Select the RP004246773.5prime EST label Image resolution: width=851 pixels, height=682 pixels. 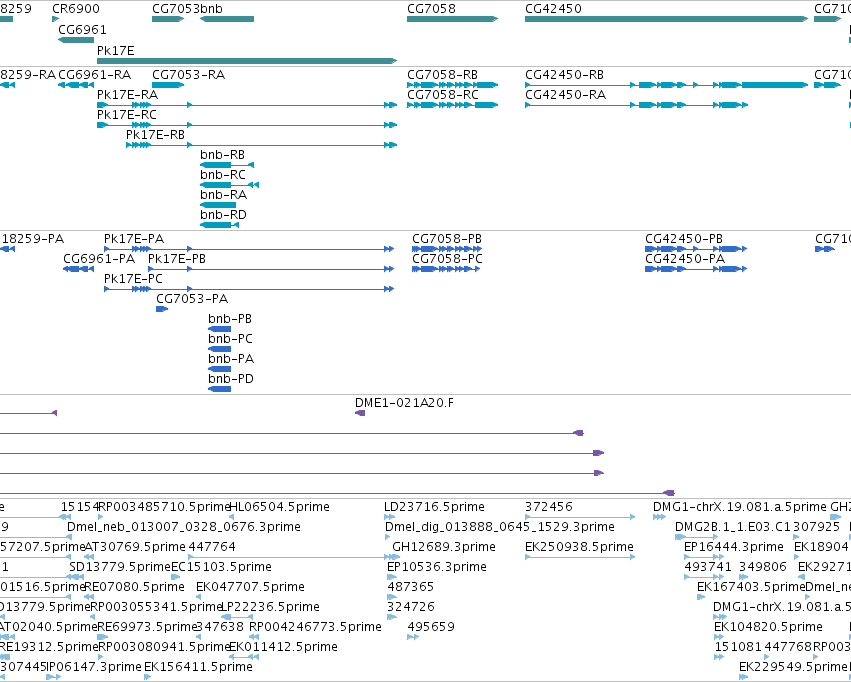point(315,627)
